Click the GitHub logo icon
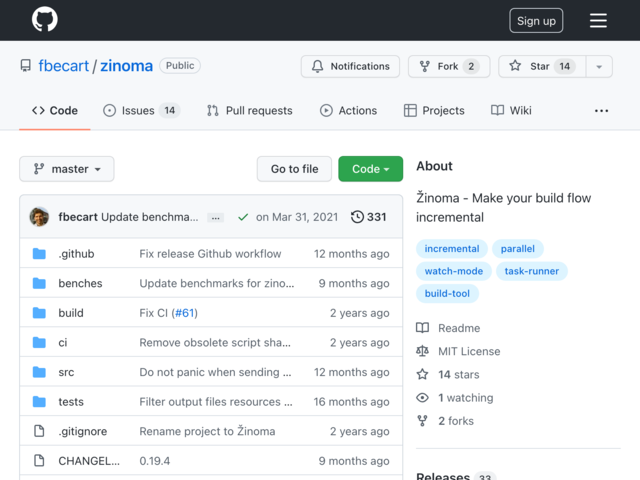This screenshot has height=480, width=640. [x=44, y=20]
